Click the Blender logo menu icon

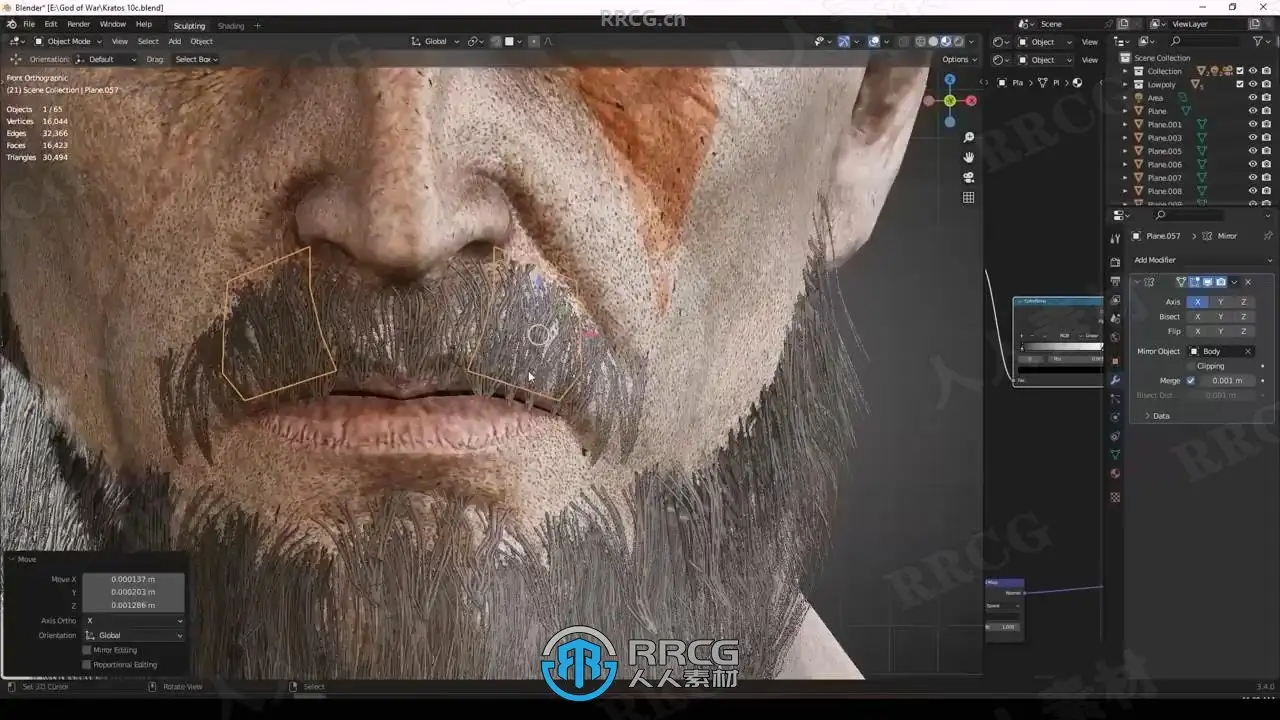pyautogui.click(x=10, y=24)
